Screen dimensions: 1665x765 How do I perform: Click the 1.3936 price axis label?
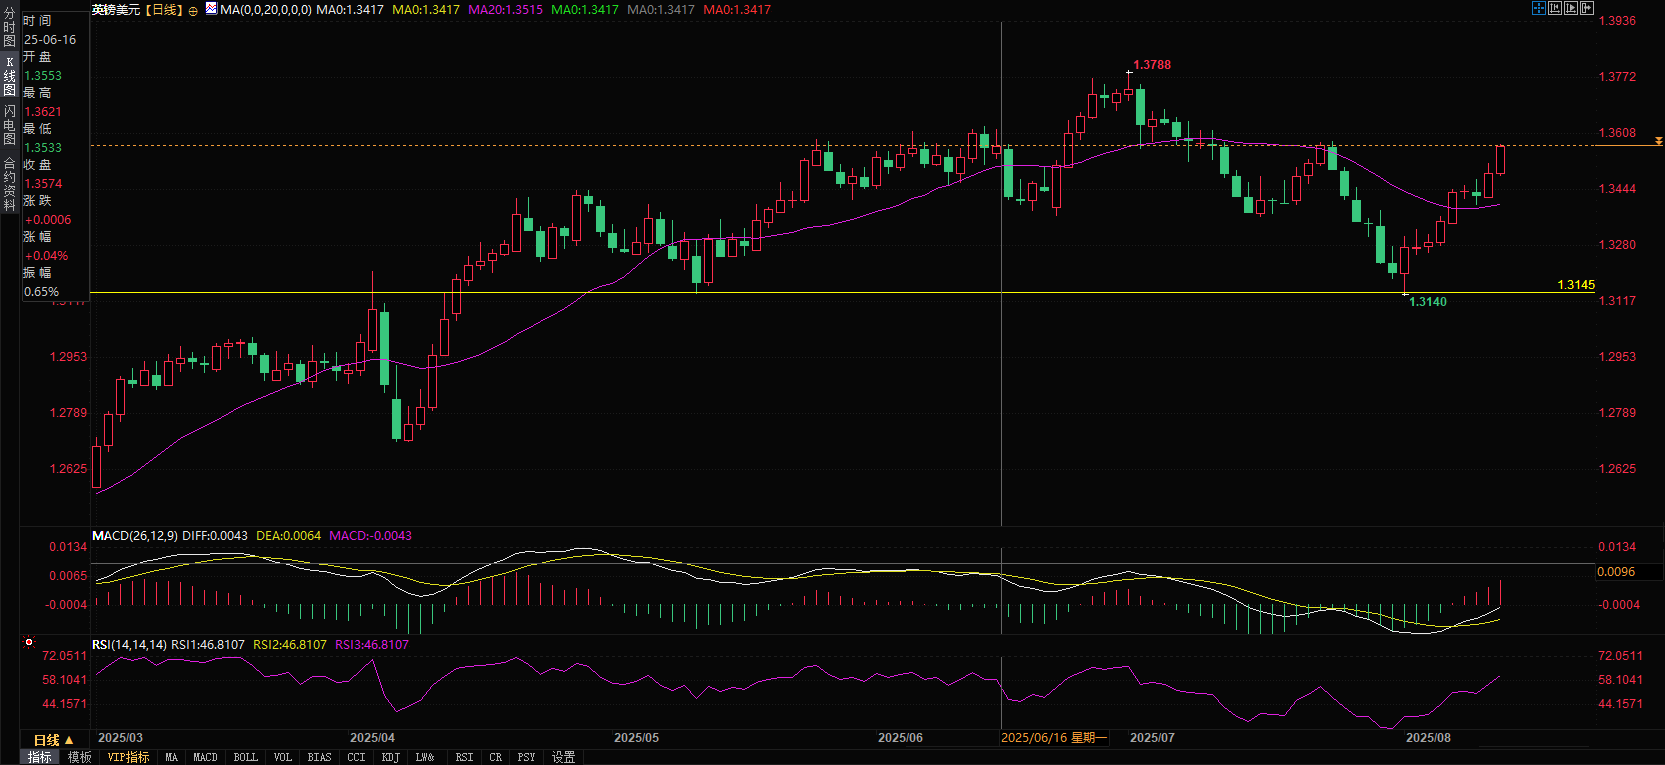coord(1617,21)
